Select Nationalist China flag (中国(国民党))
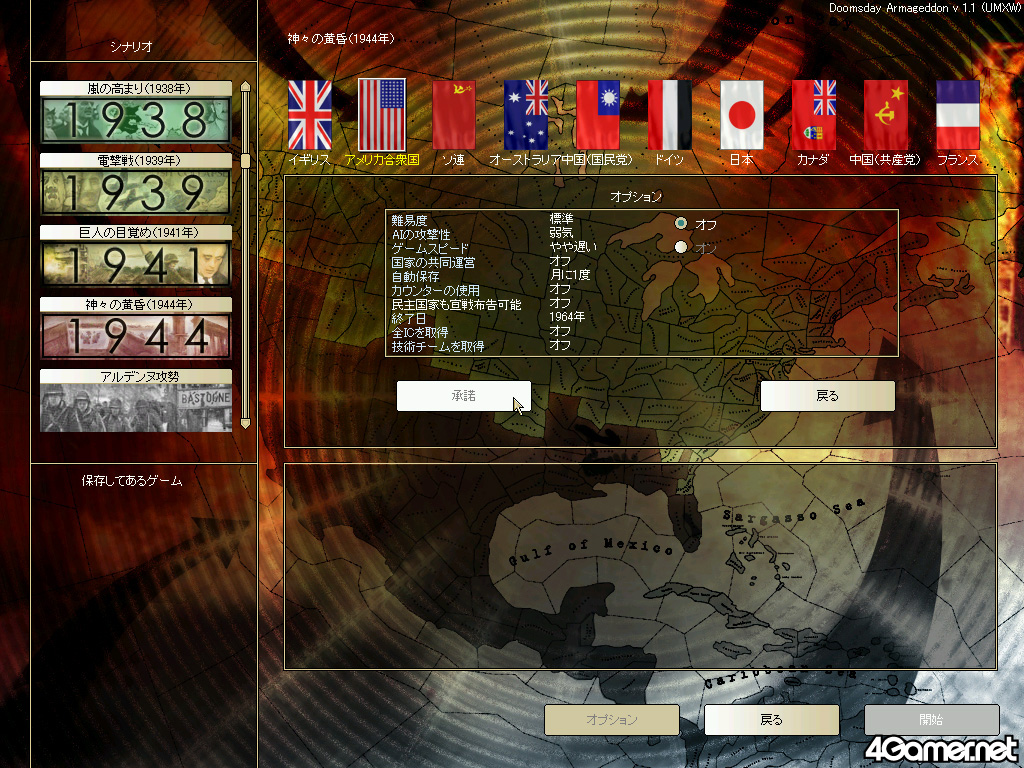 tap(598, 116)
